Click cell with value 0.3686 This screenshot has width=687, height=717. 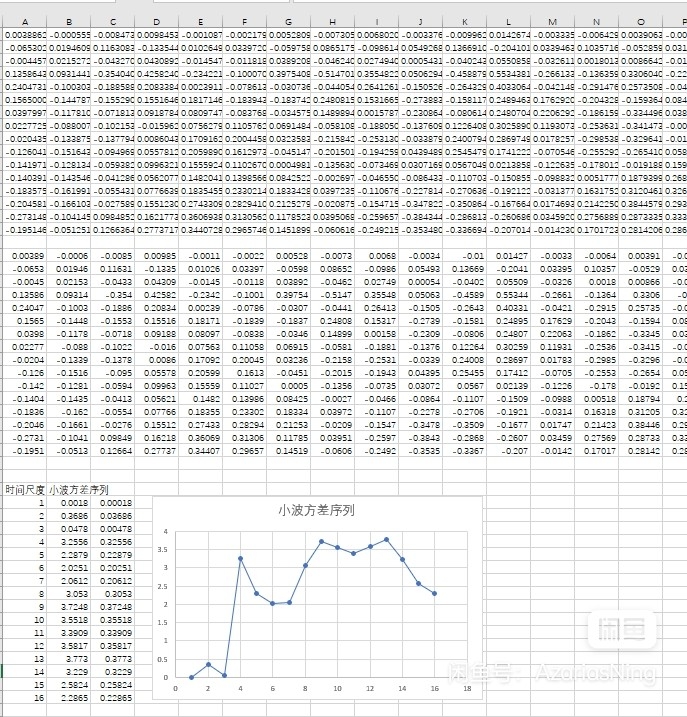69,516
